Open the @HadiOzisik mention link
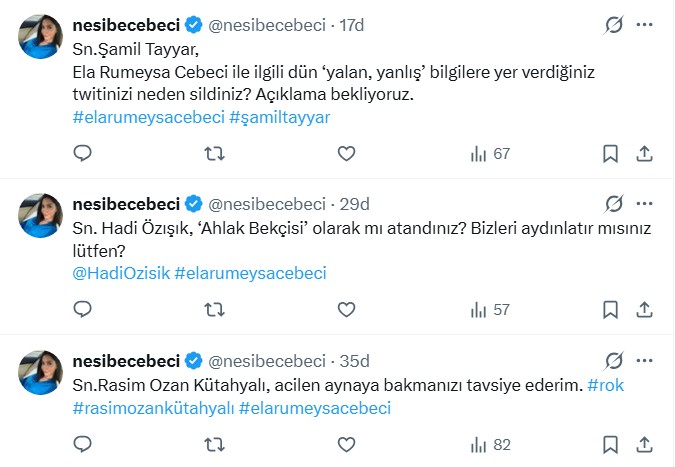This screenshot has width=675, height=467. 121,272
